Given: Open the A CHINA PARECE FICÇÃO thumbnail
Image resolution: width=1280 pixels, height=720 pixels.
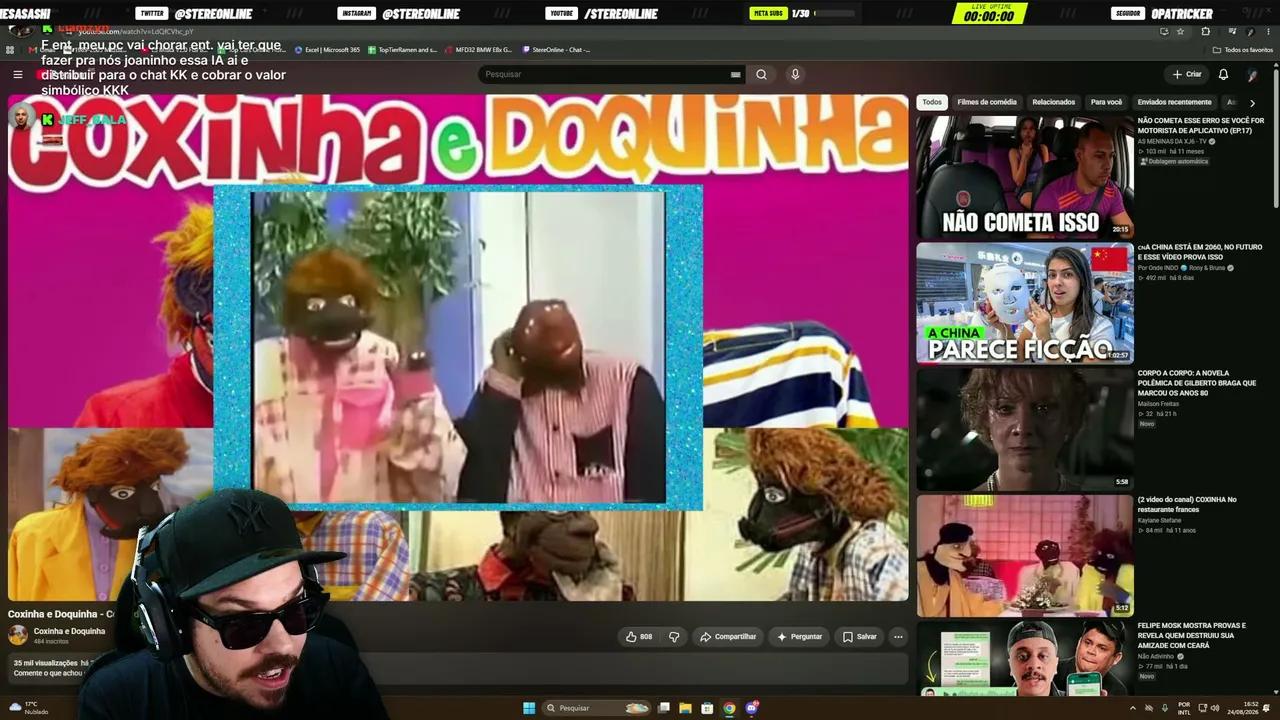Looking at the screenshot, I should coord(1025,302).
